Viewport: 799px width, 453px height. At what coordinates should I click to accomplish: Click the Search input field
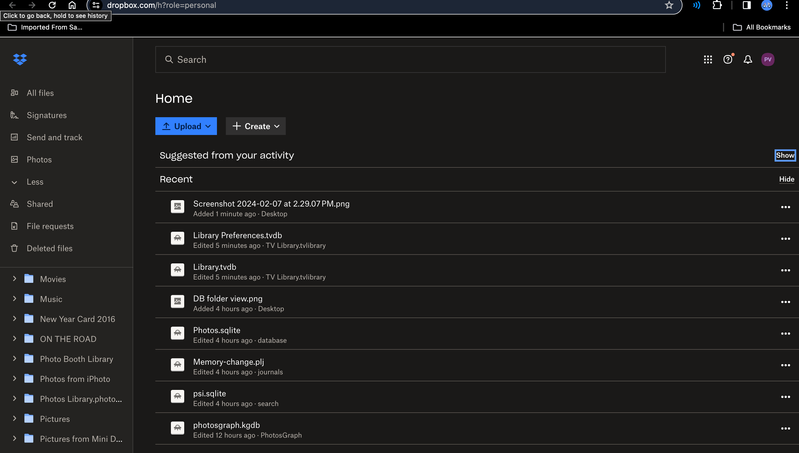point(410,60)
